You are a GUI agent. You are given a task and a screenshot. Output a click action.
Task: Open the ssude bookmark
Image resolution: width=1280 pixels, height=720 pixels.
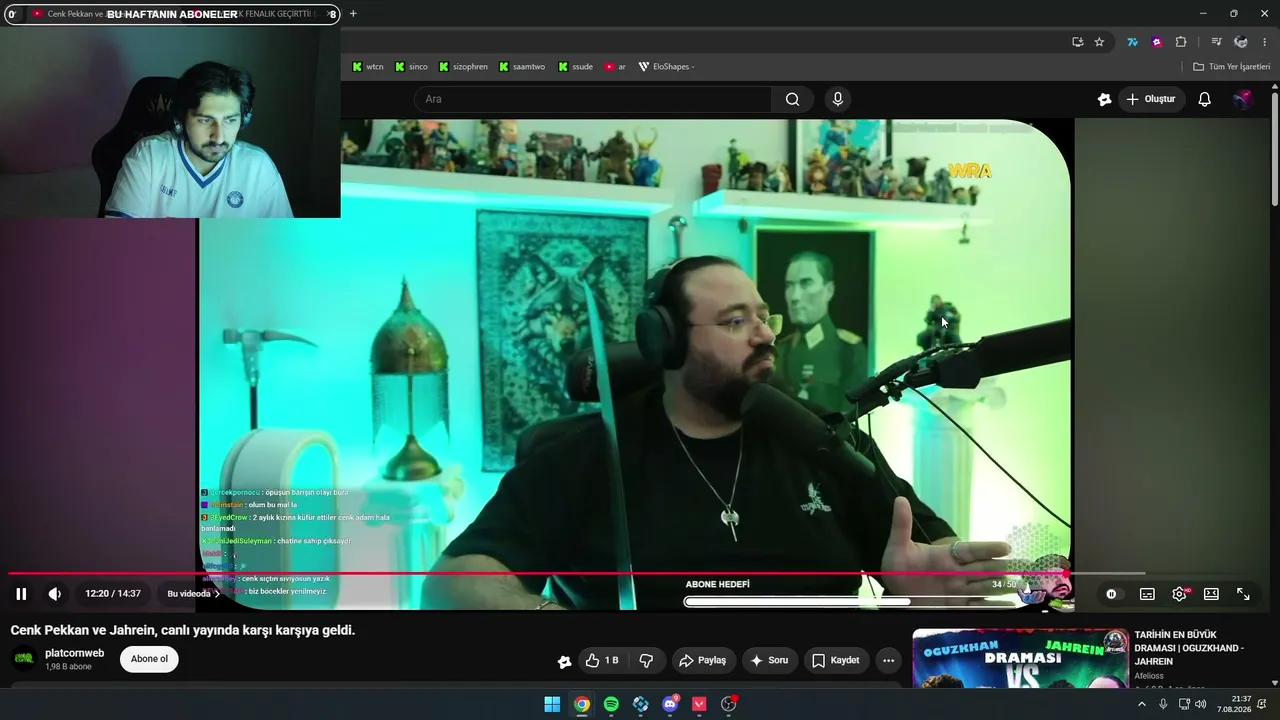(x=576, y=67)
